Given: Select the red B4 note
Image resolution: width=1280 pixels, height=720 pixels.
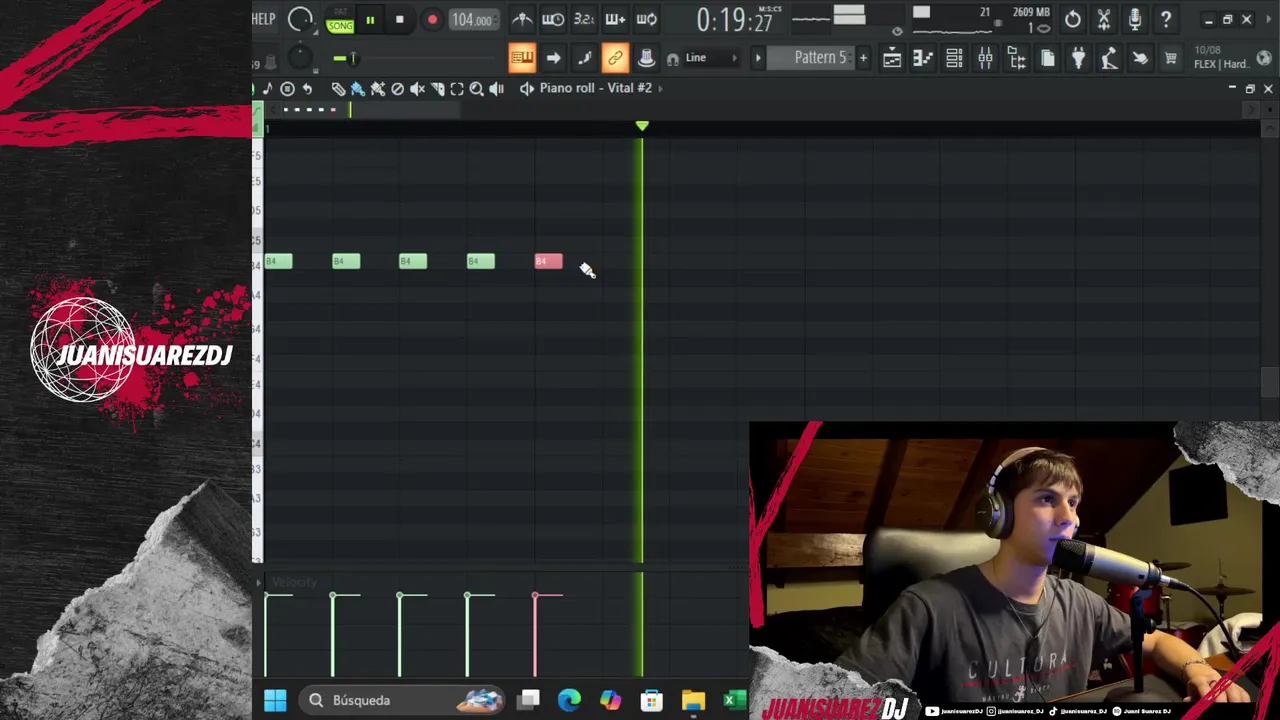Looking at the screenshot, I should [x=548, y=261].
